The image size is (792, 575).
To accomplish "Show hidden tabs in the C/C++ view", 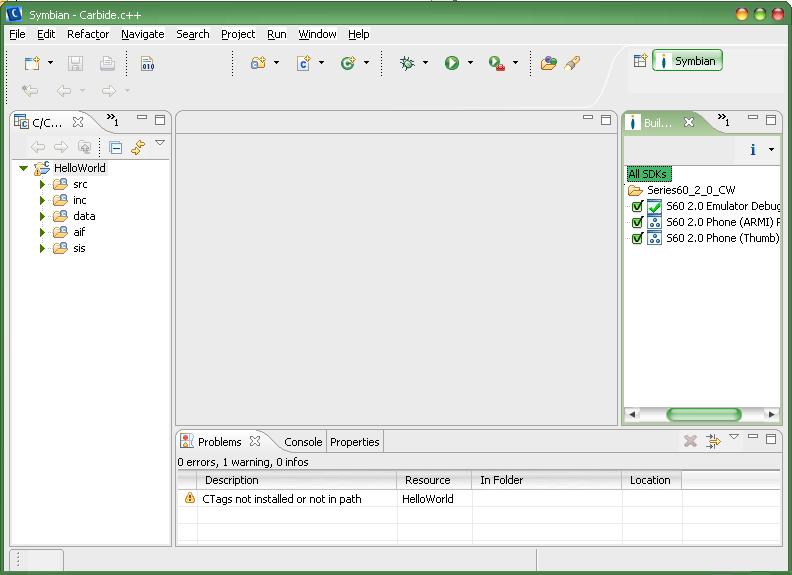I will [x=113, y=120].
